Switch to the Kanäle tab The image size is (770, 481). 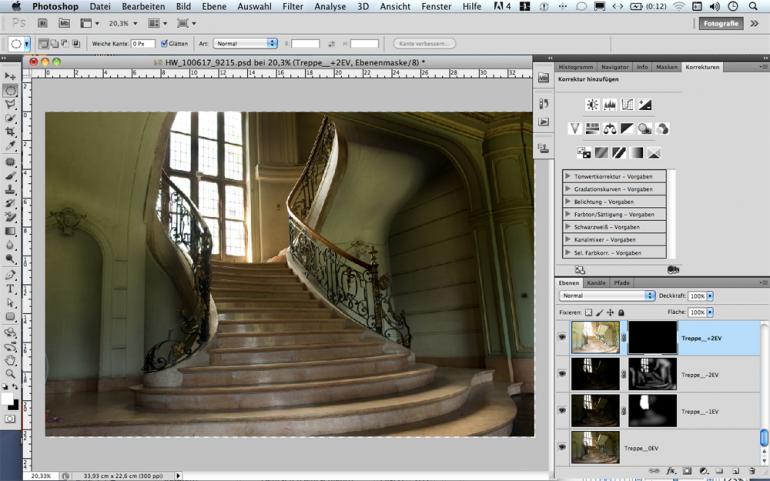[596, 283]
